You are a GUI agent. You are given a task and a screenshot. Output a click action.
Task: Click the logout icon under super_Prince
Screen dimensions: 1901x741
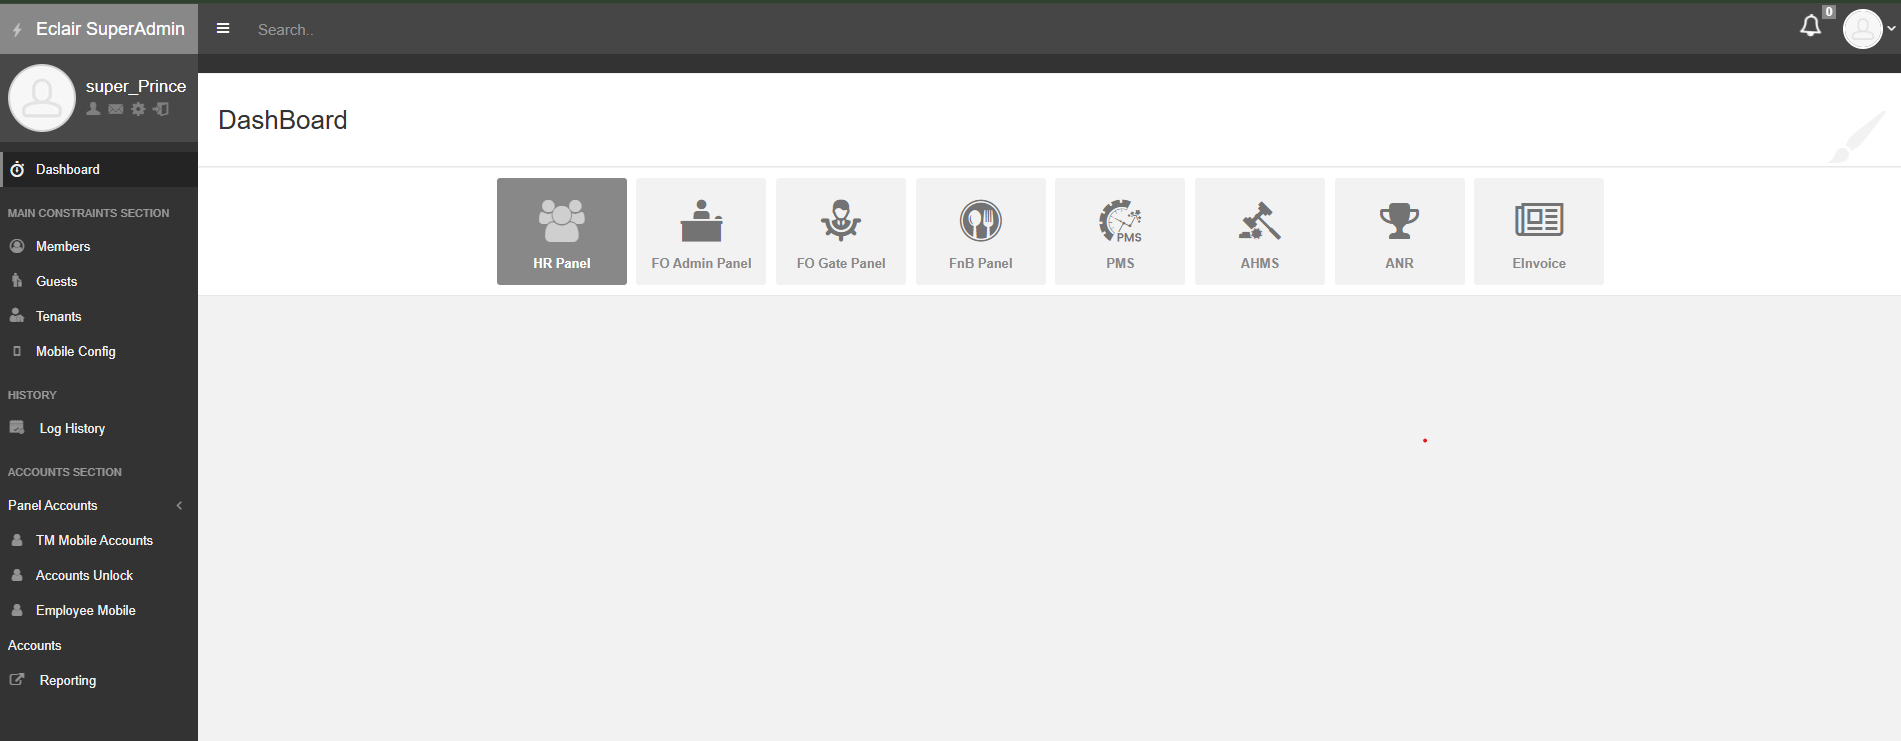pos(161,109)
